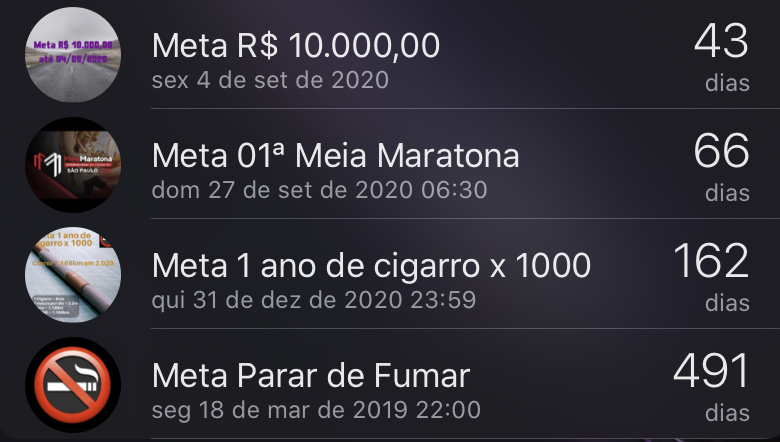Image resolution: width=780 pixels, height=442 pixels.
Task: Tap the Meia Maratona São Paulo round image
Action: [x=73, y=165]
